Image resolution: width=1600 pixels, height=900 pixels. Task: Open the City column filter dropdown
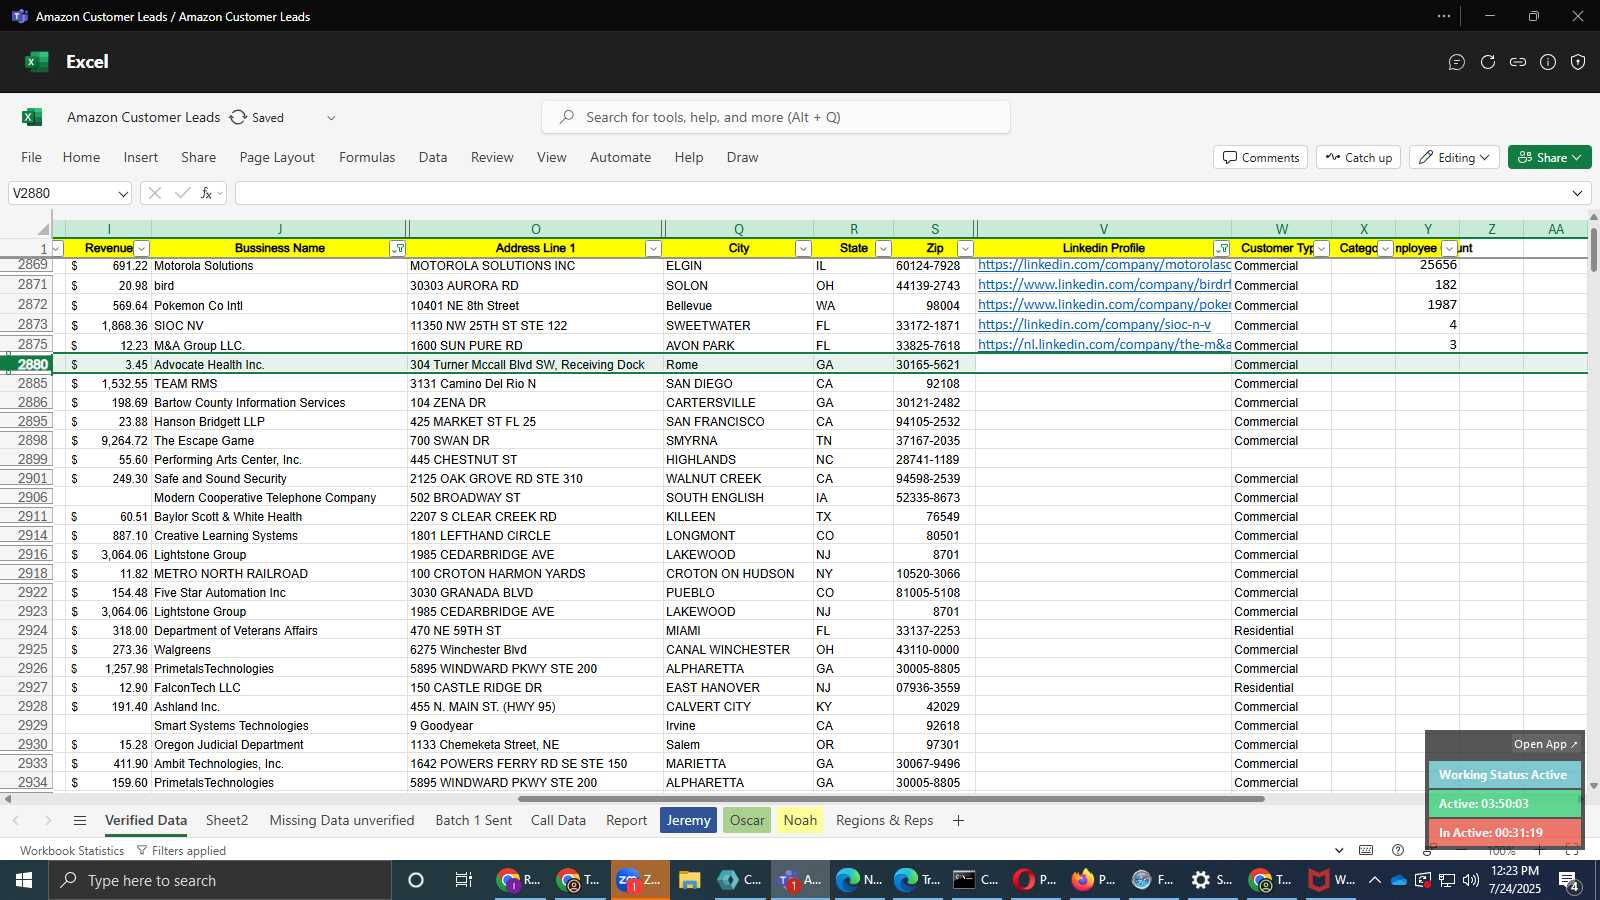803,248
